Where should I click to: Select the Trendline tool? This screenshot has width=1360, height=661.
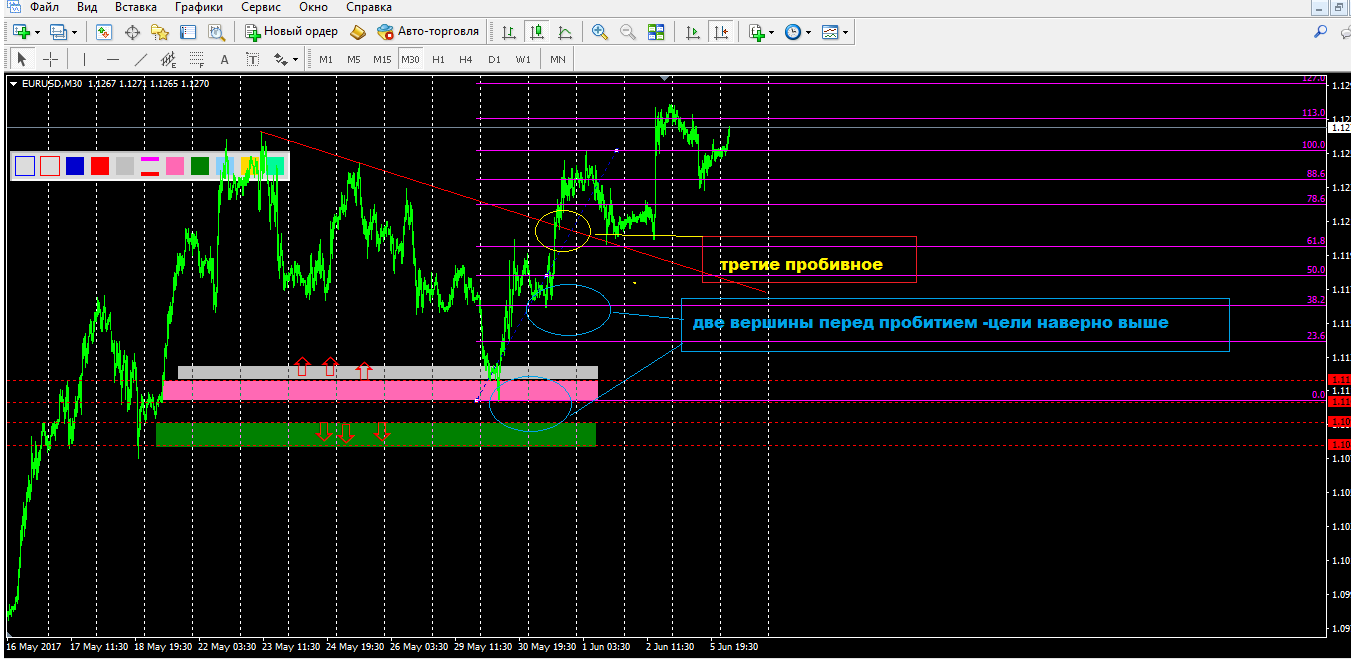coord(141,59)
